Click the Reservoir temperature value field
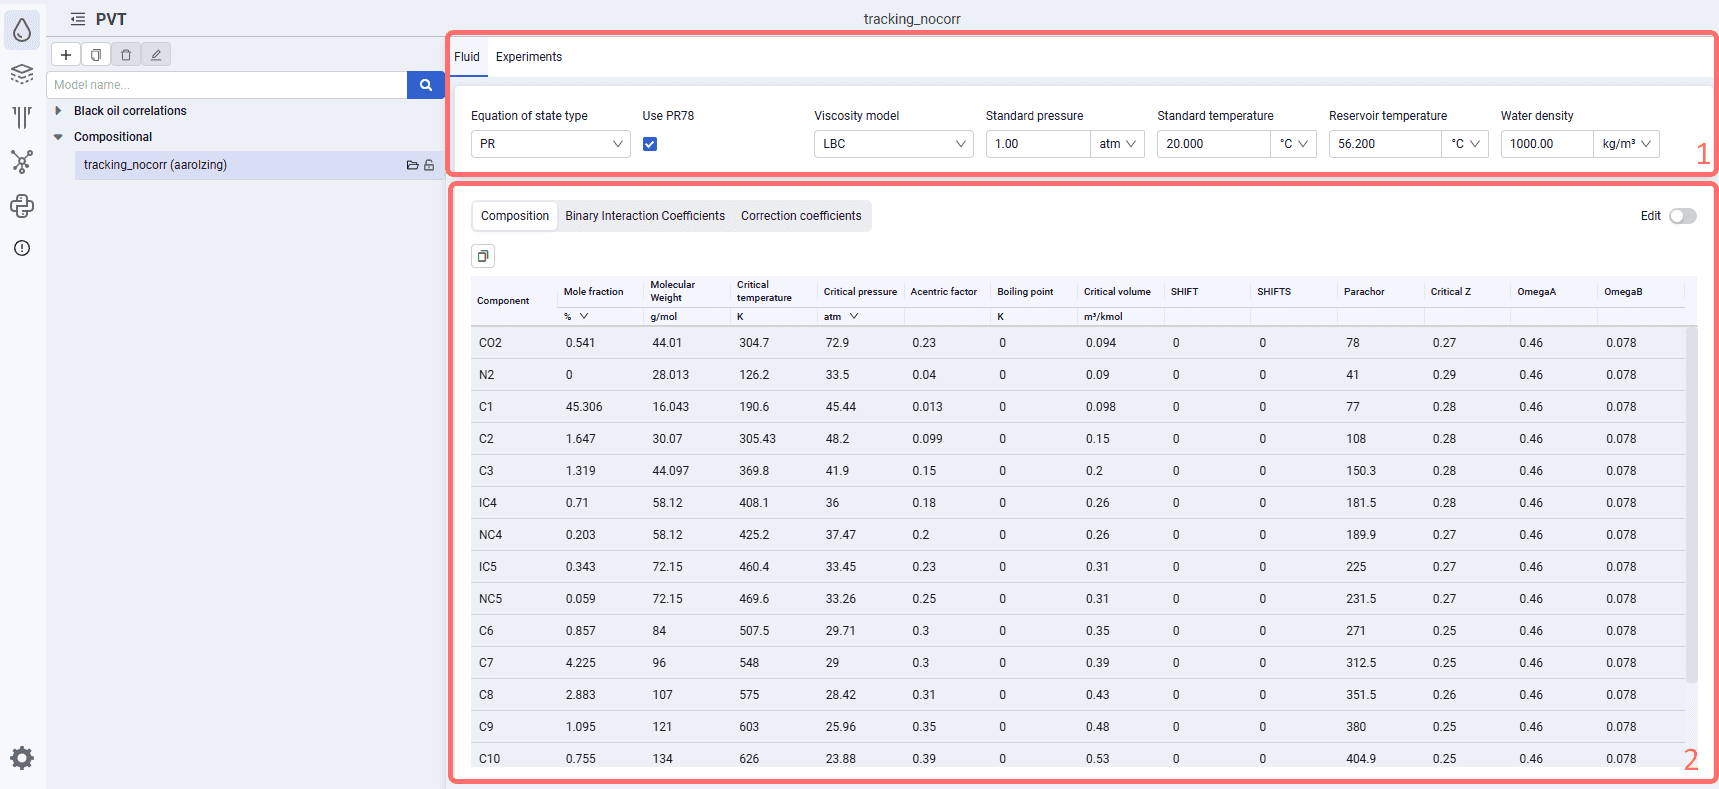Screen dimensions: 1719x789 coord(1386,144)
